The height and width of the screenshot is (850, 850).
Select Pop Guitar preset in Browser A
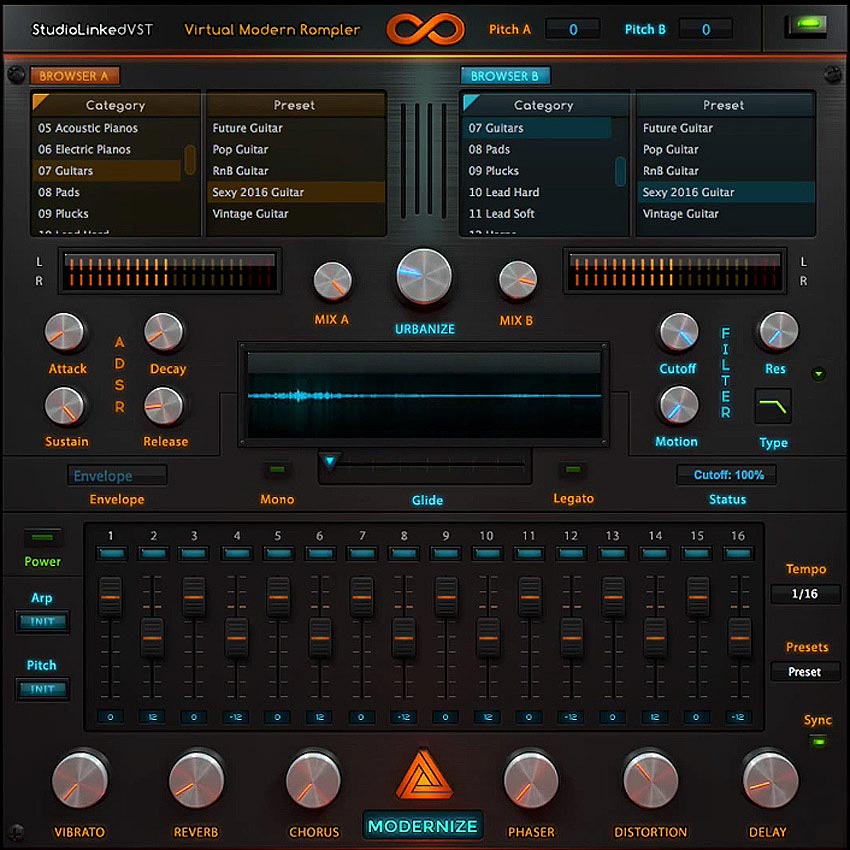(240, 150)
